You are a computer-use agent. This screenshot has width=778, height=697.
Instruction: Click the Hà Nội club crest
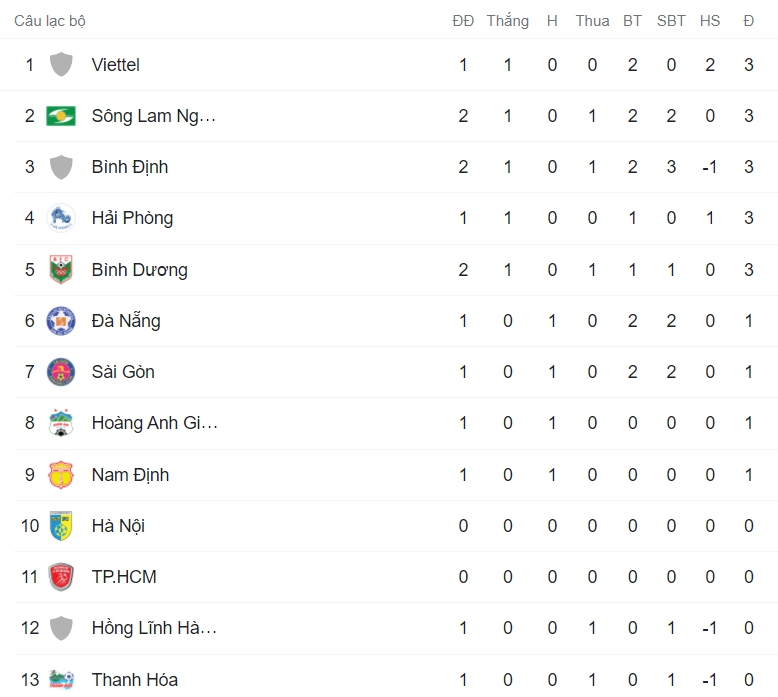click(x=61, y=526)
